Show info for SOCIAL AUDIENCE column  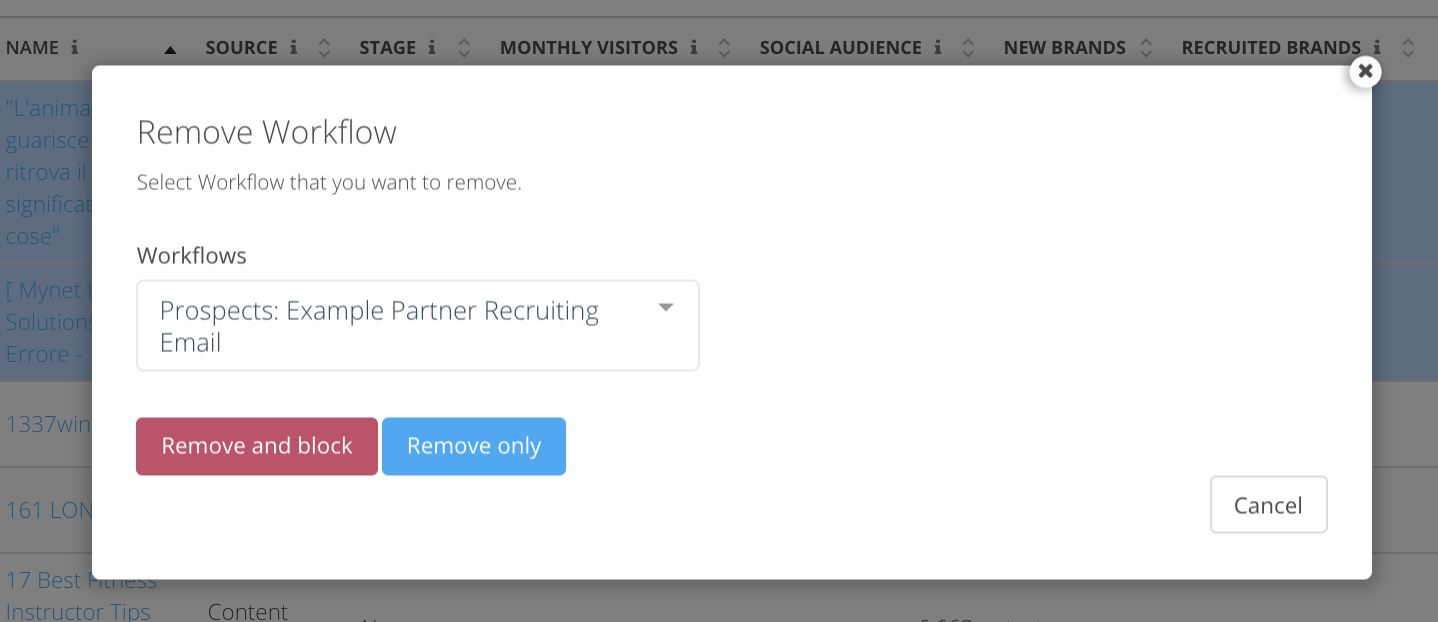coord(938,47)
